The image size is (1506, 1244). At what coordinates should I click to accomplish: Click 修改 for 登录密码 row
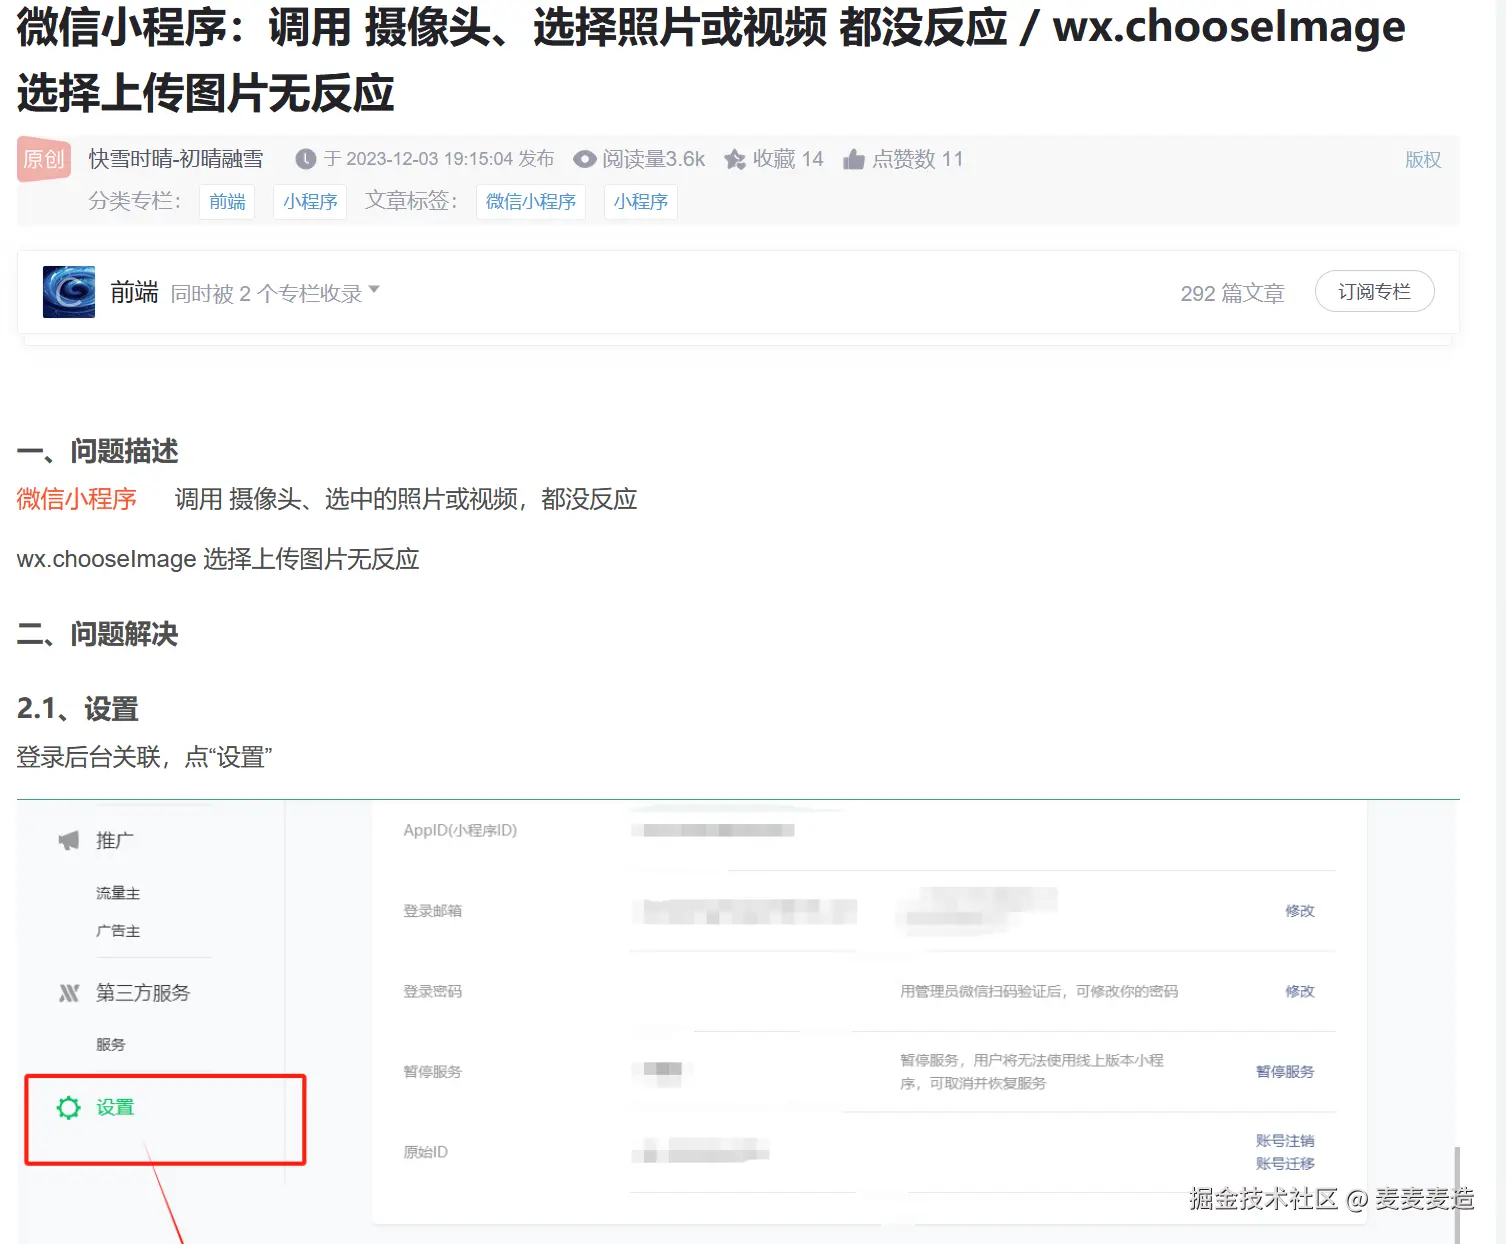(x=1300, y=991)
